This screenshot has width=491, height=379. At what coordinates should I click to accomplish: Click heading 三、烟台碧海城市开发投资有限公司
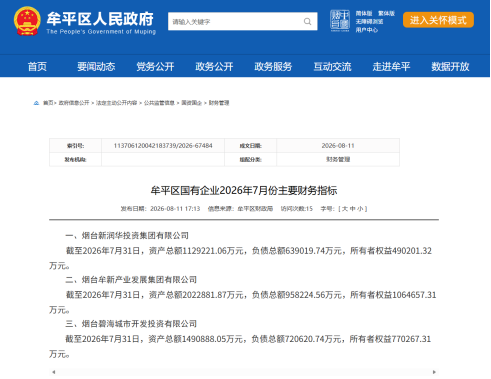(131, 324)
